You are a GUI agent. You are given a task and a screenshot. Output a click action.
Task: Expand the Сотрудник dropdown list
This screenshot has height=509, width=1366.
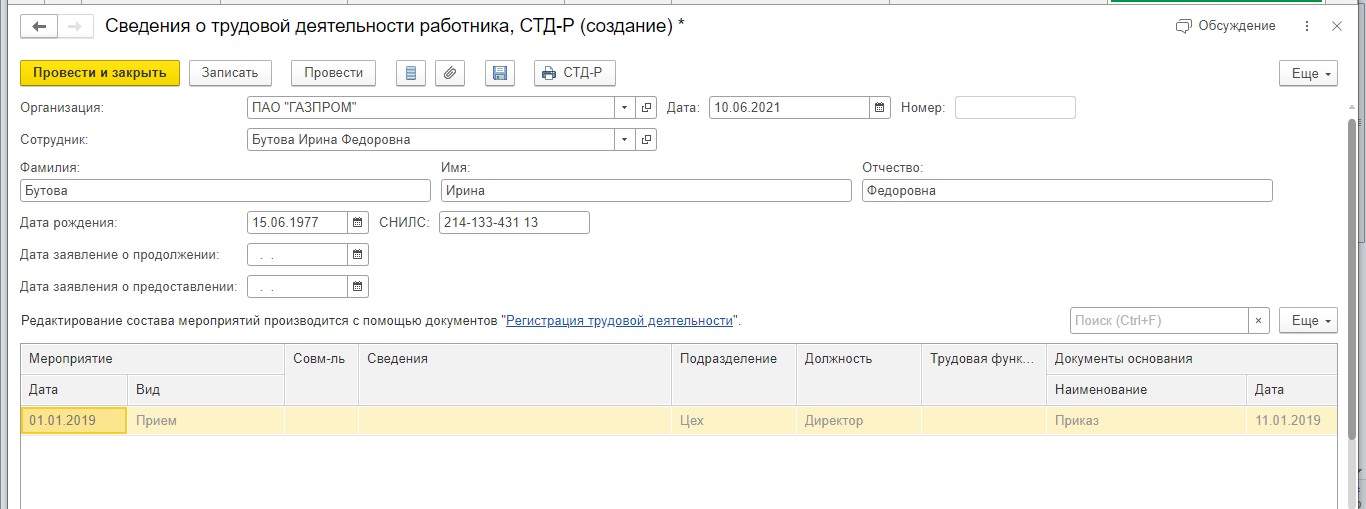tap(624, 140)
